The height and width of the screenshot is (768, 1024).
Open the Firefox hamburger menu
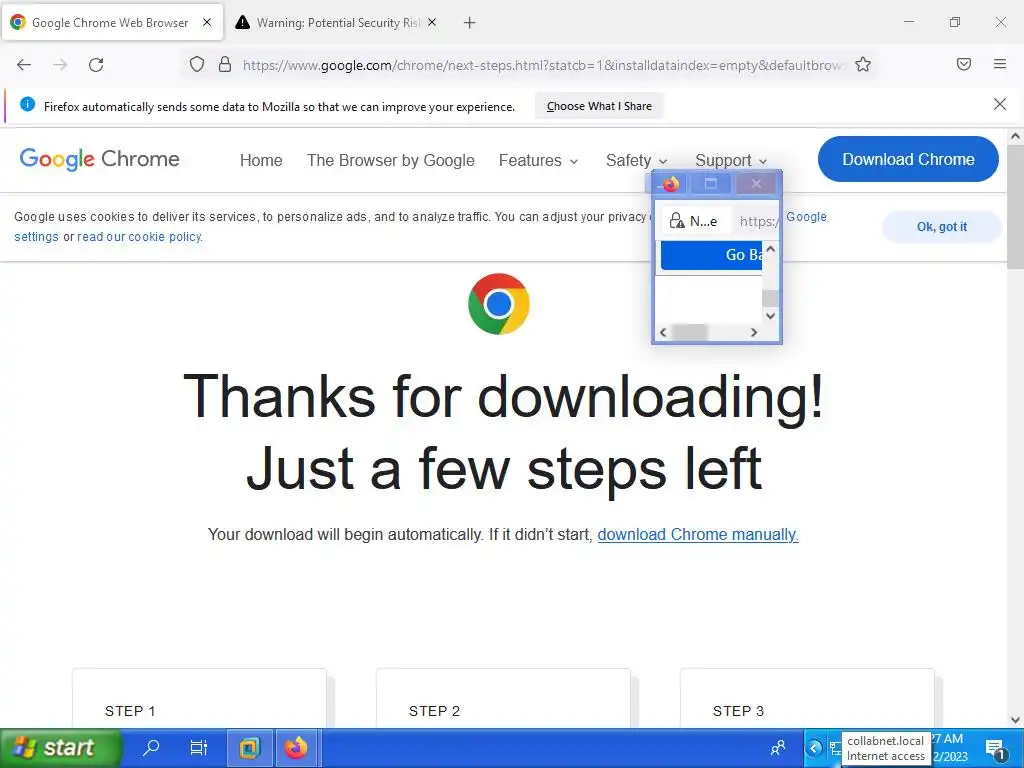999,64
